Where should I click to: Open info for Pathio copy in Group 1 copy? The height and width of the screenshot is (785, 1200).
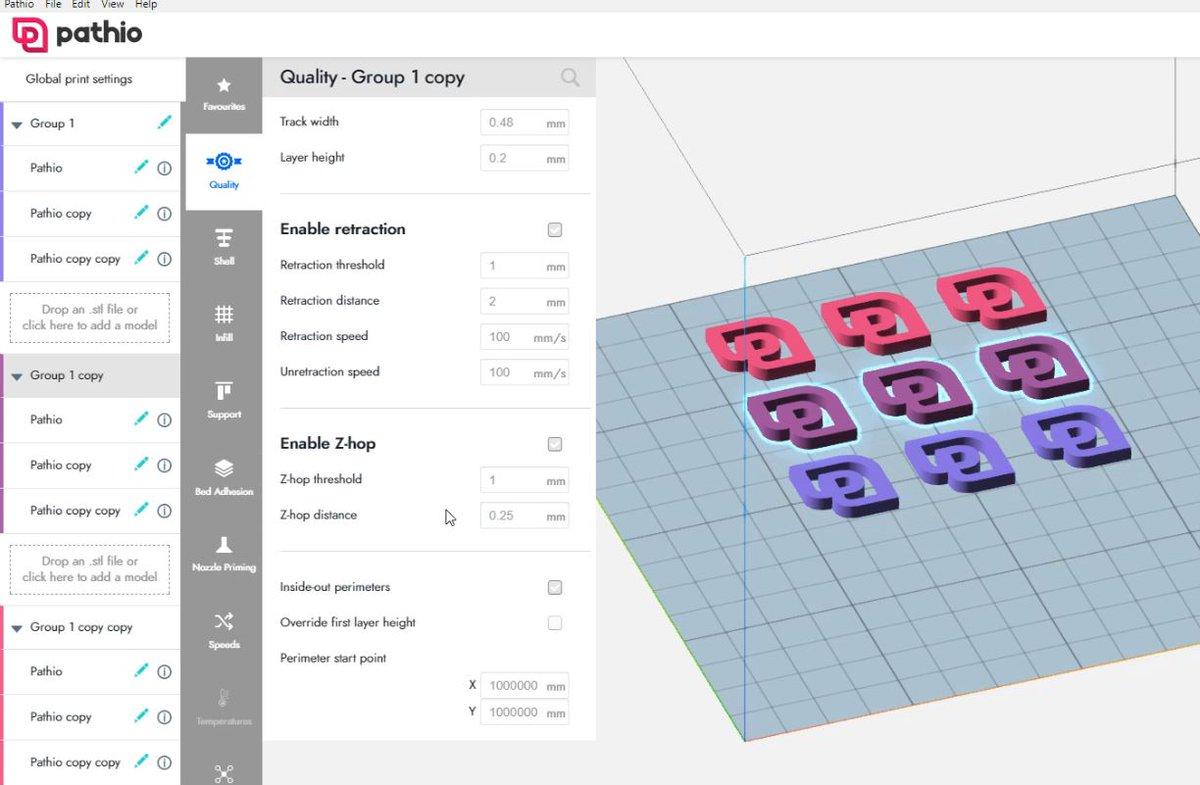164,465
